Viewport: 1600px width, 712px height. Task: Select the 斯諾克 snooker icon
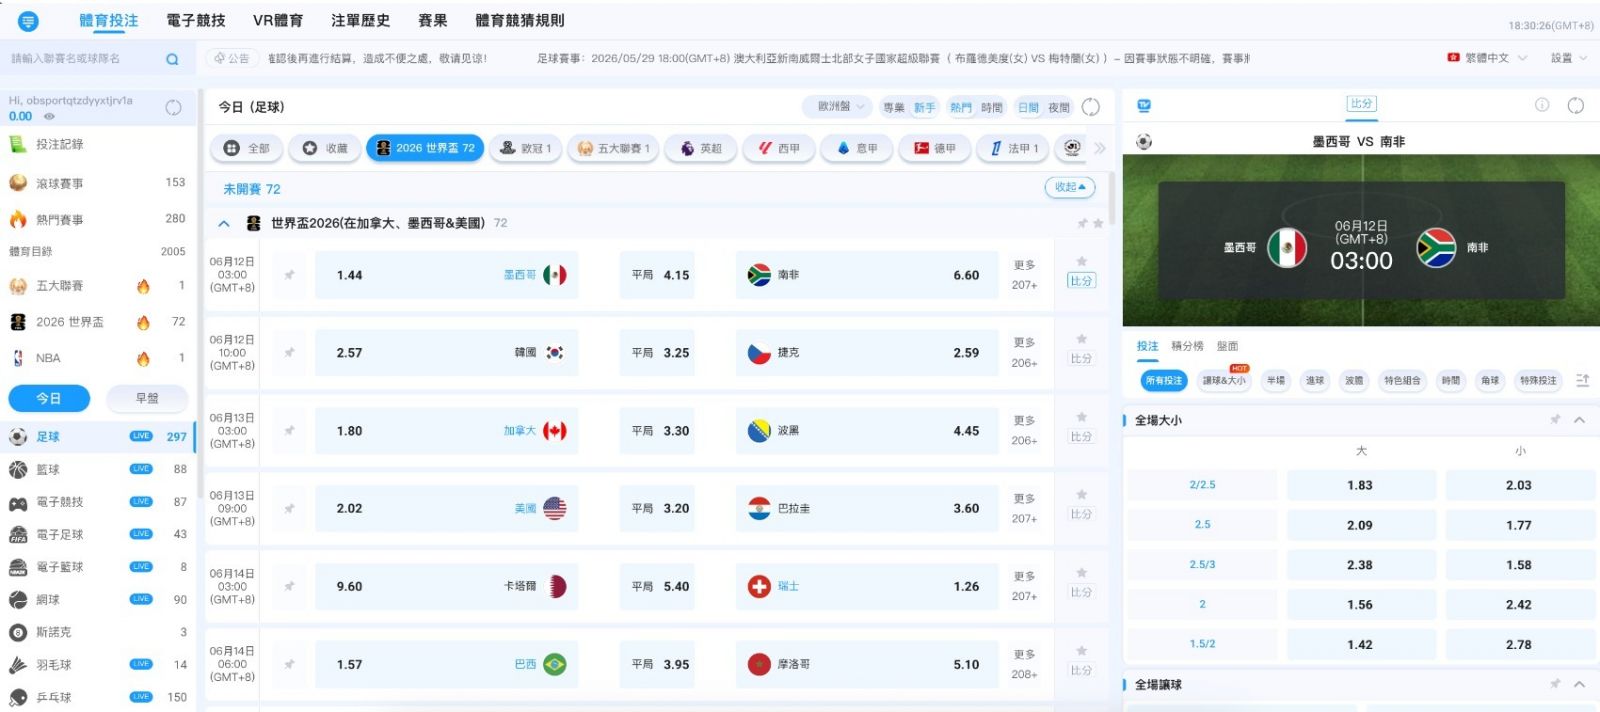click(x=18, y=632)
